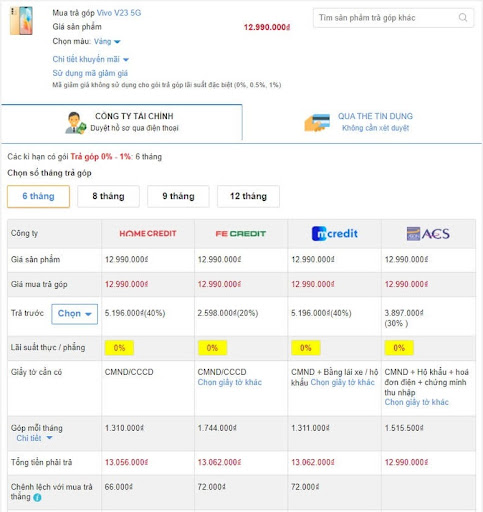Click the red product price 12.990.000₫ at top
The image size is (483, 512).
(267, 27)
